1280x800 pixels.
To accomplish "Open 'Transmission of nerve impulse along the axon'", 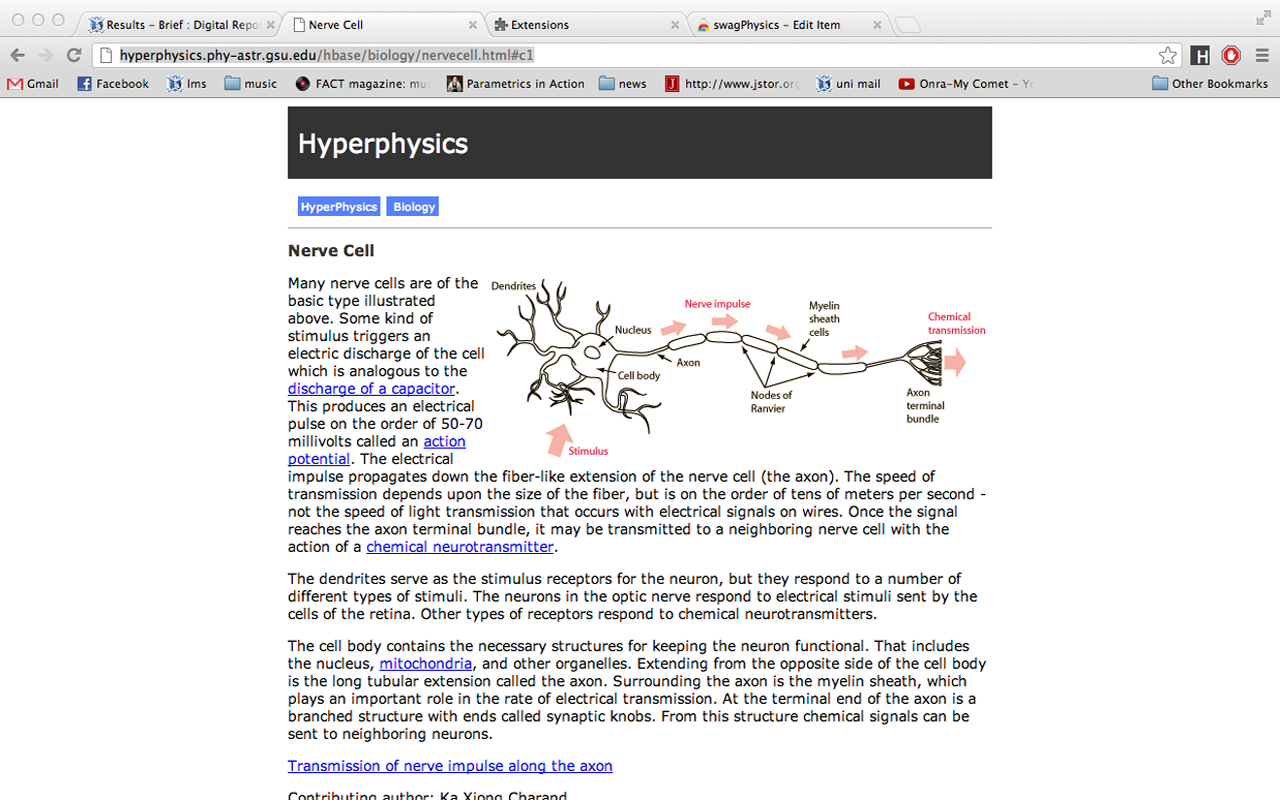I will click(x=450, y=766).
